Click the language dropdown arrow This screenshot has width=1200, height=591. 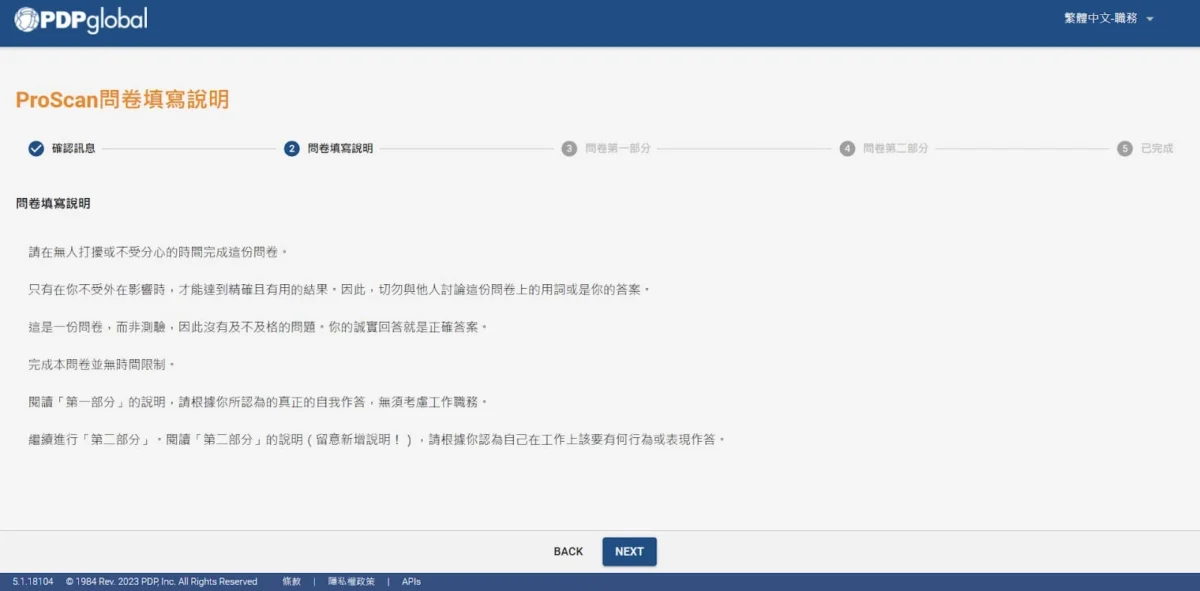tap(1149, 19)
